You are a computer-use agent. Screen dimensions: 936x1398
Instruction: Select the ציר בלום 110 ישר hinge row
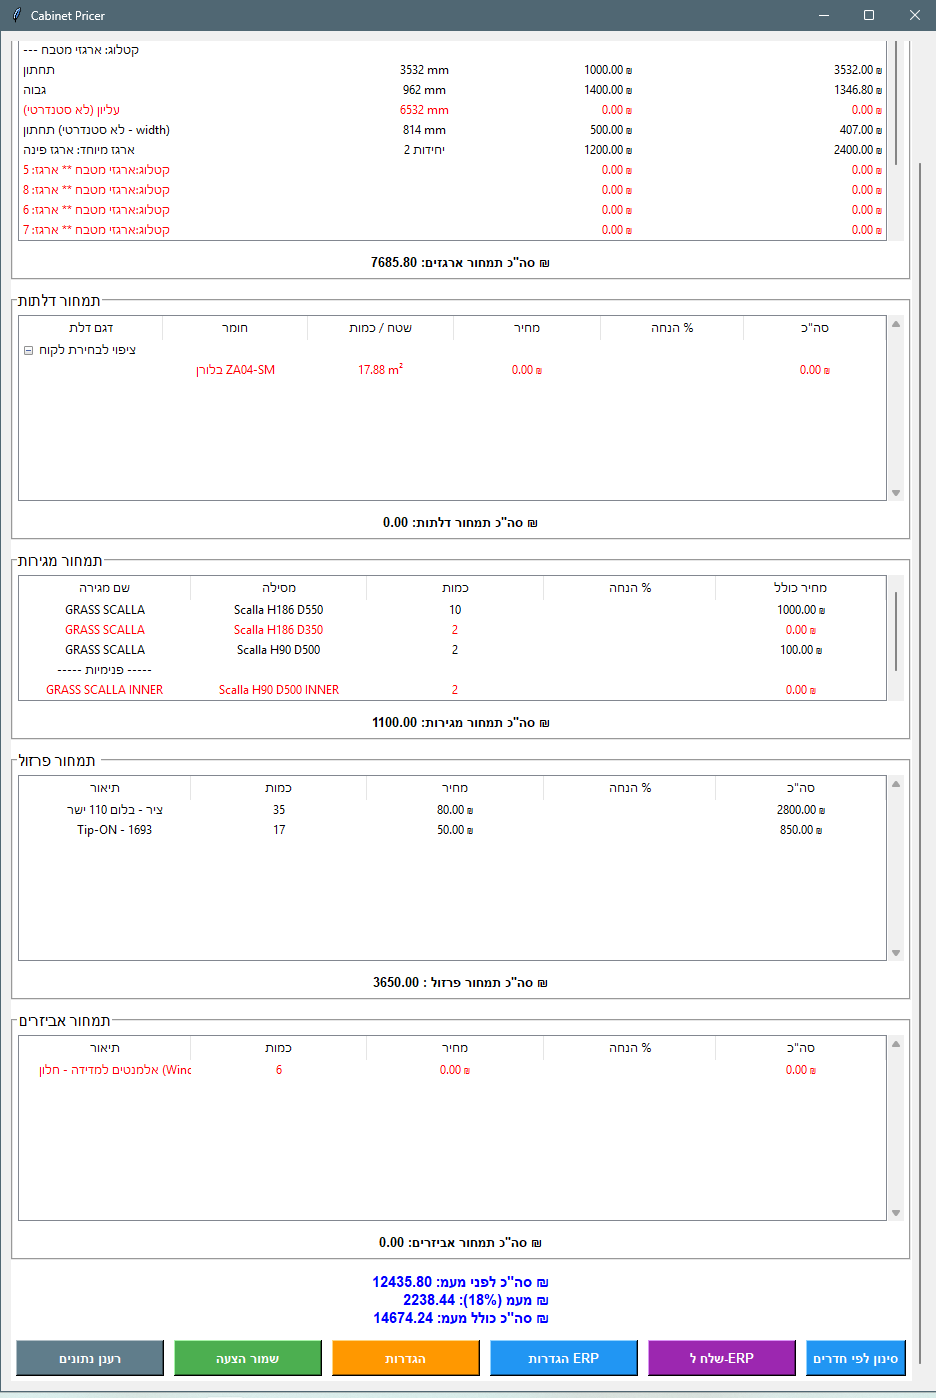[453, 810]
